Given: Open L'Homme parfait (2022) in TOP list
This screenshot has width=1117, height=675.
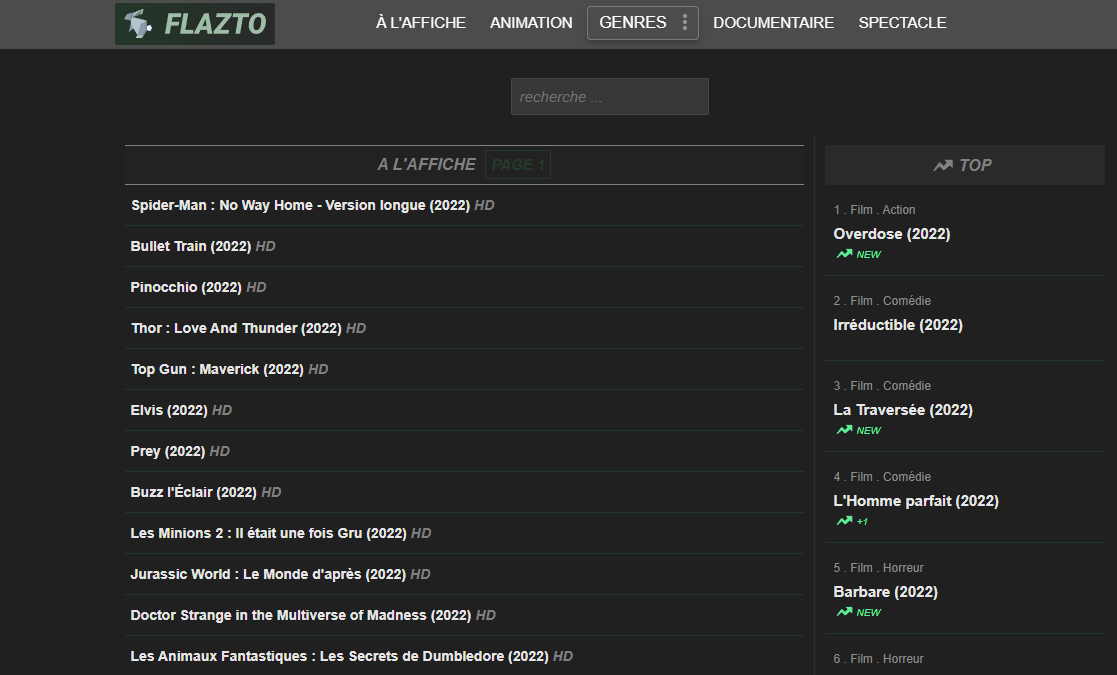Looking at the screenshot, I should 915,501.
